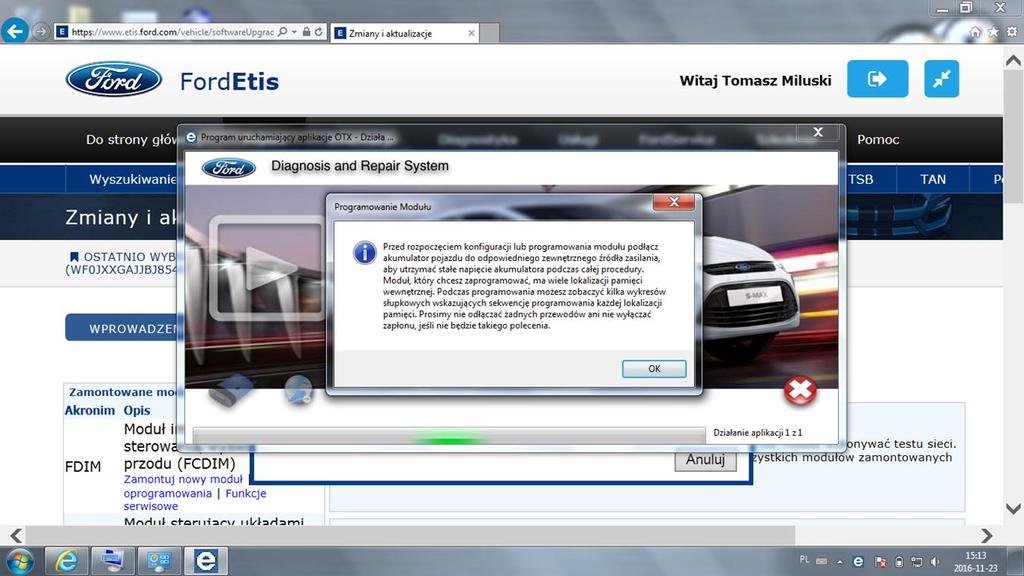
Task: Click browser back button
Action: 14,31
